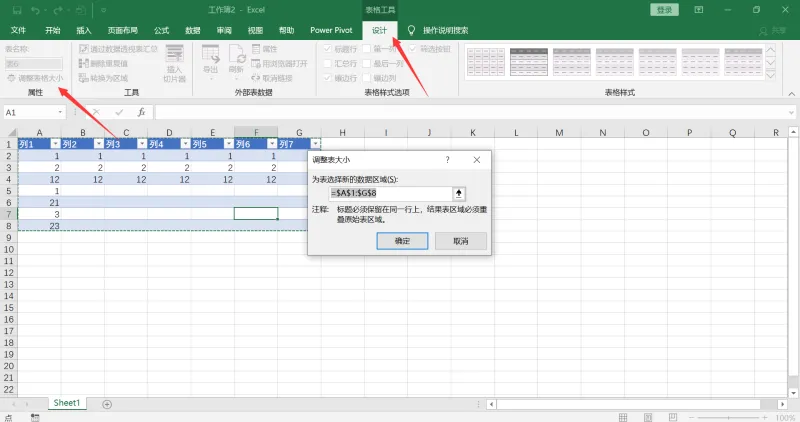Click 通过数据透视表汇总 pivot summarize icon

point(84,49)
